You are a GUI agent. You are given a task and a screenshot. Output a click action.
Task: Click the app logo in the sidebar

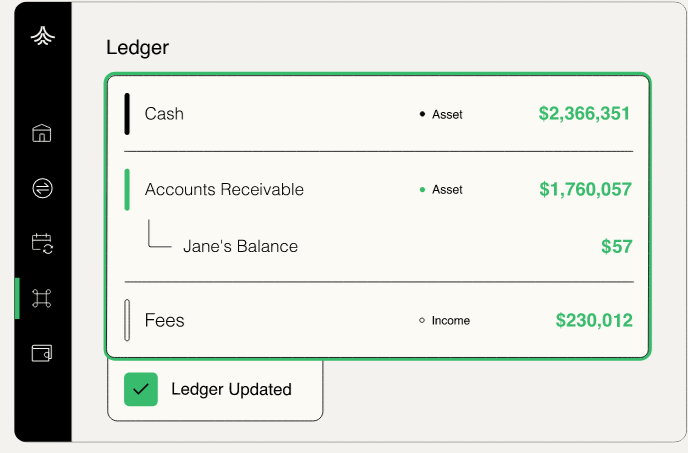point(42,36)
